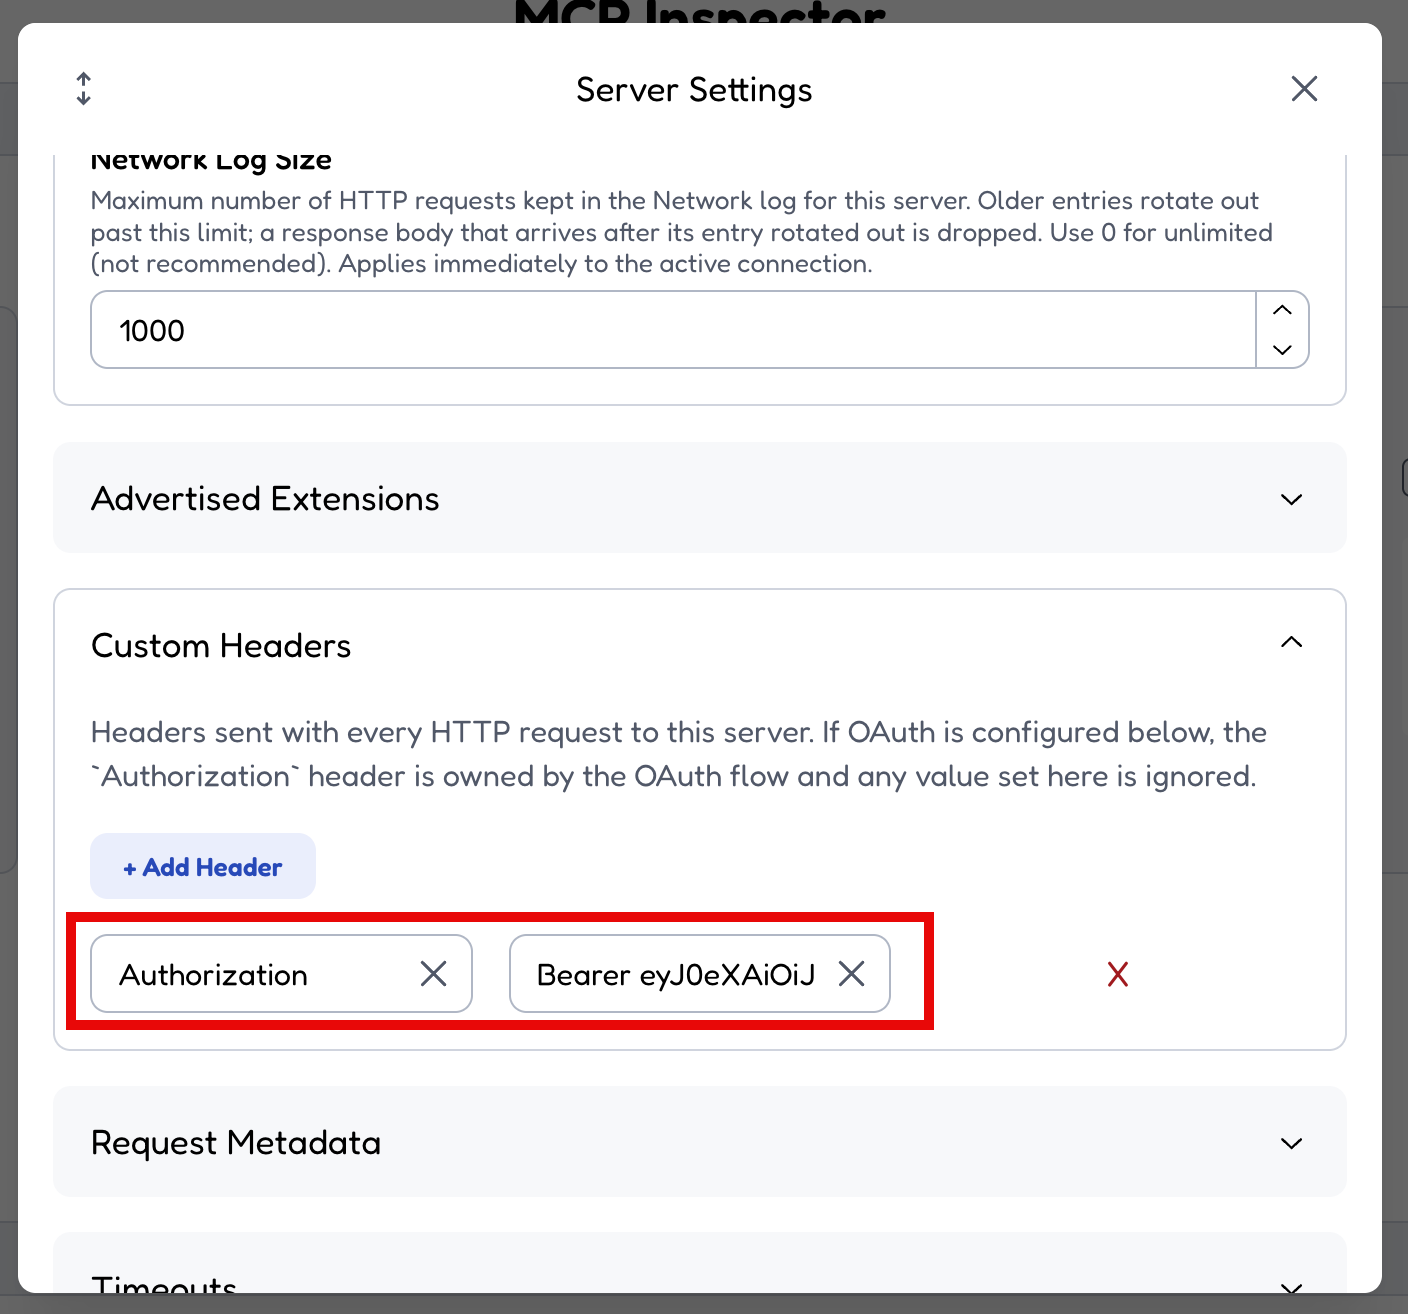Select the Bearer token value field

click(676, 974)
